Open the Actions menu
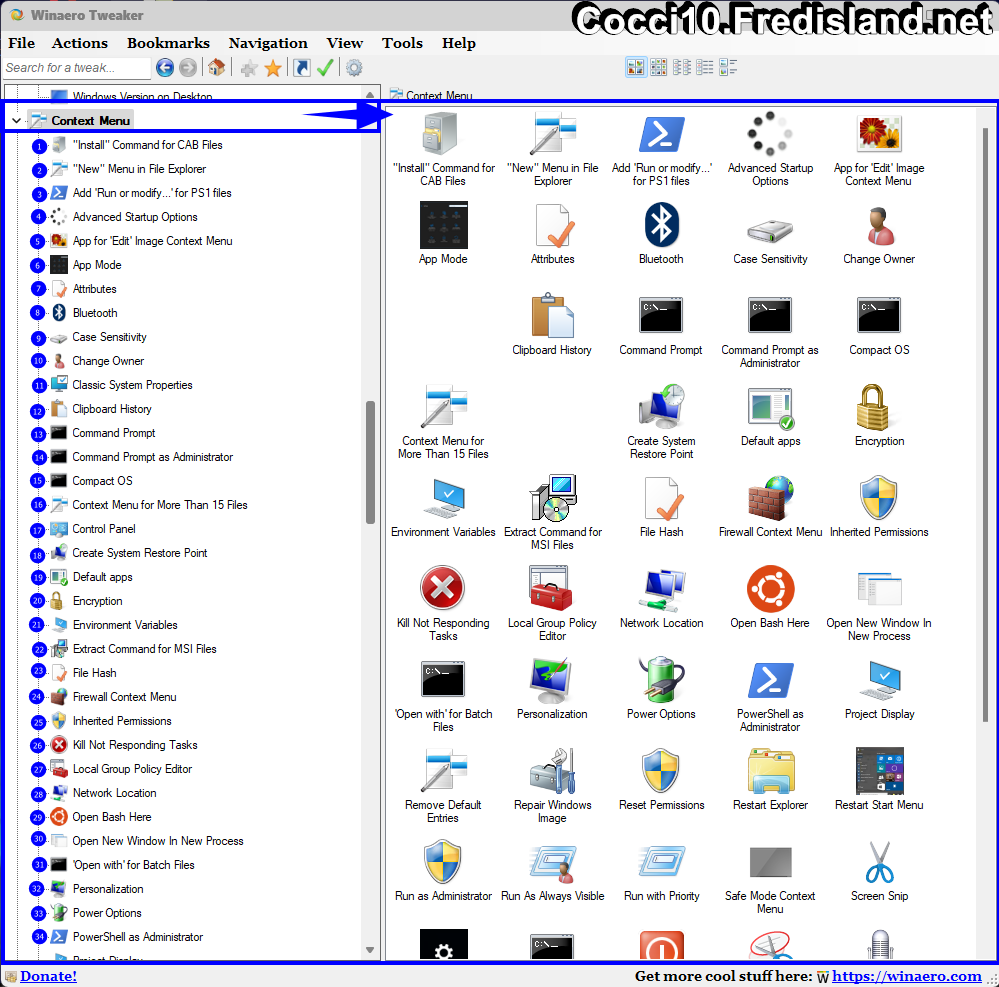The height and width of the screenshot is (987, 999). [x=80, y=43]
